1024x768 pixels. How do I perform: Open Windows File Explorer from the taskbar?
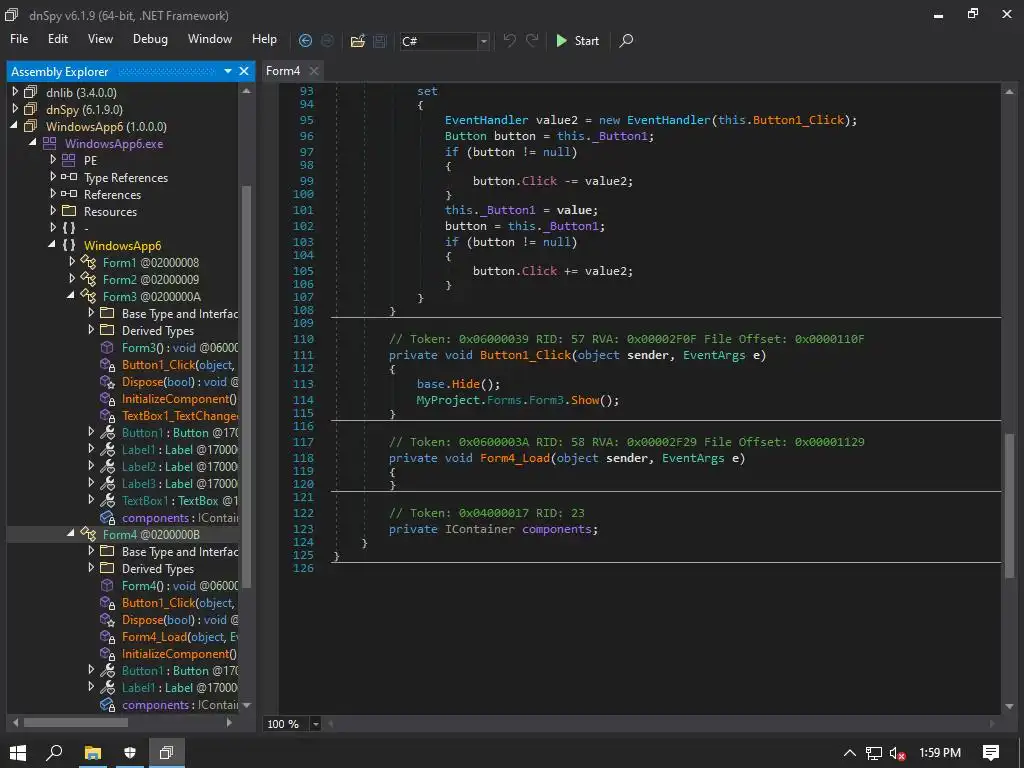(x=92, y=752)
